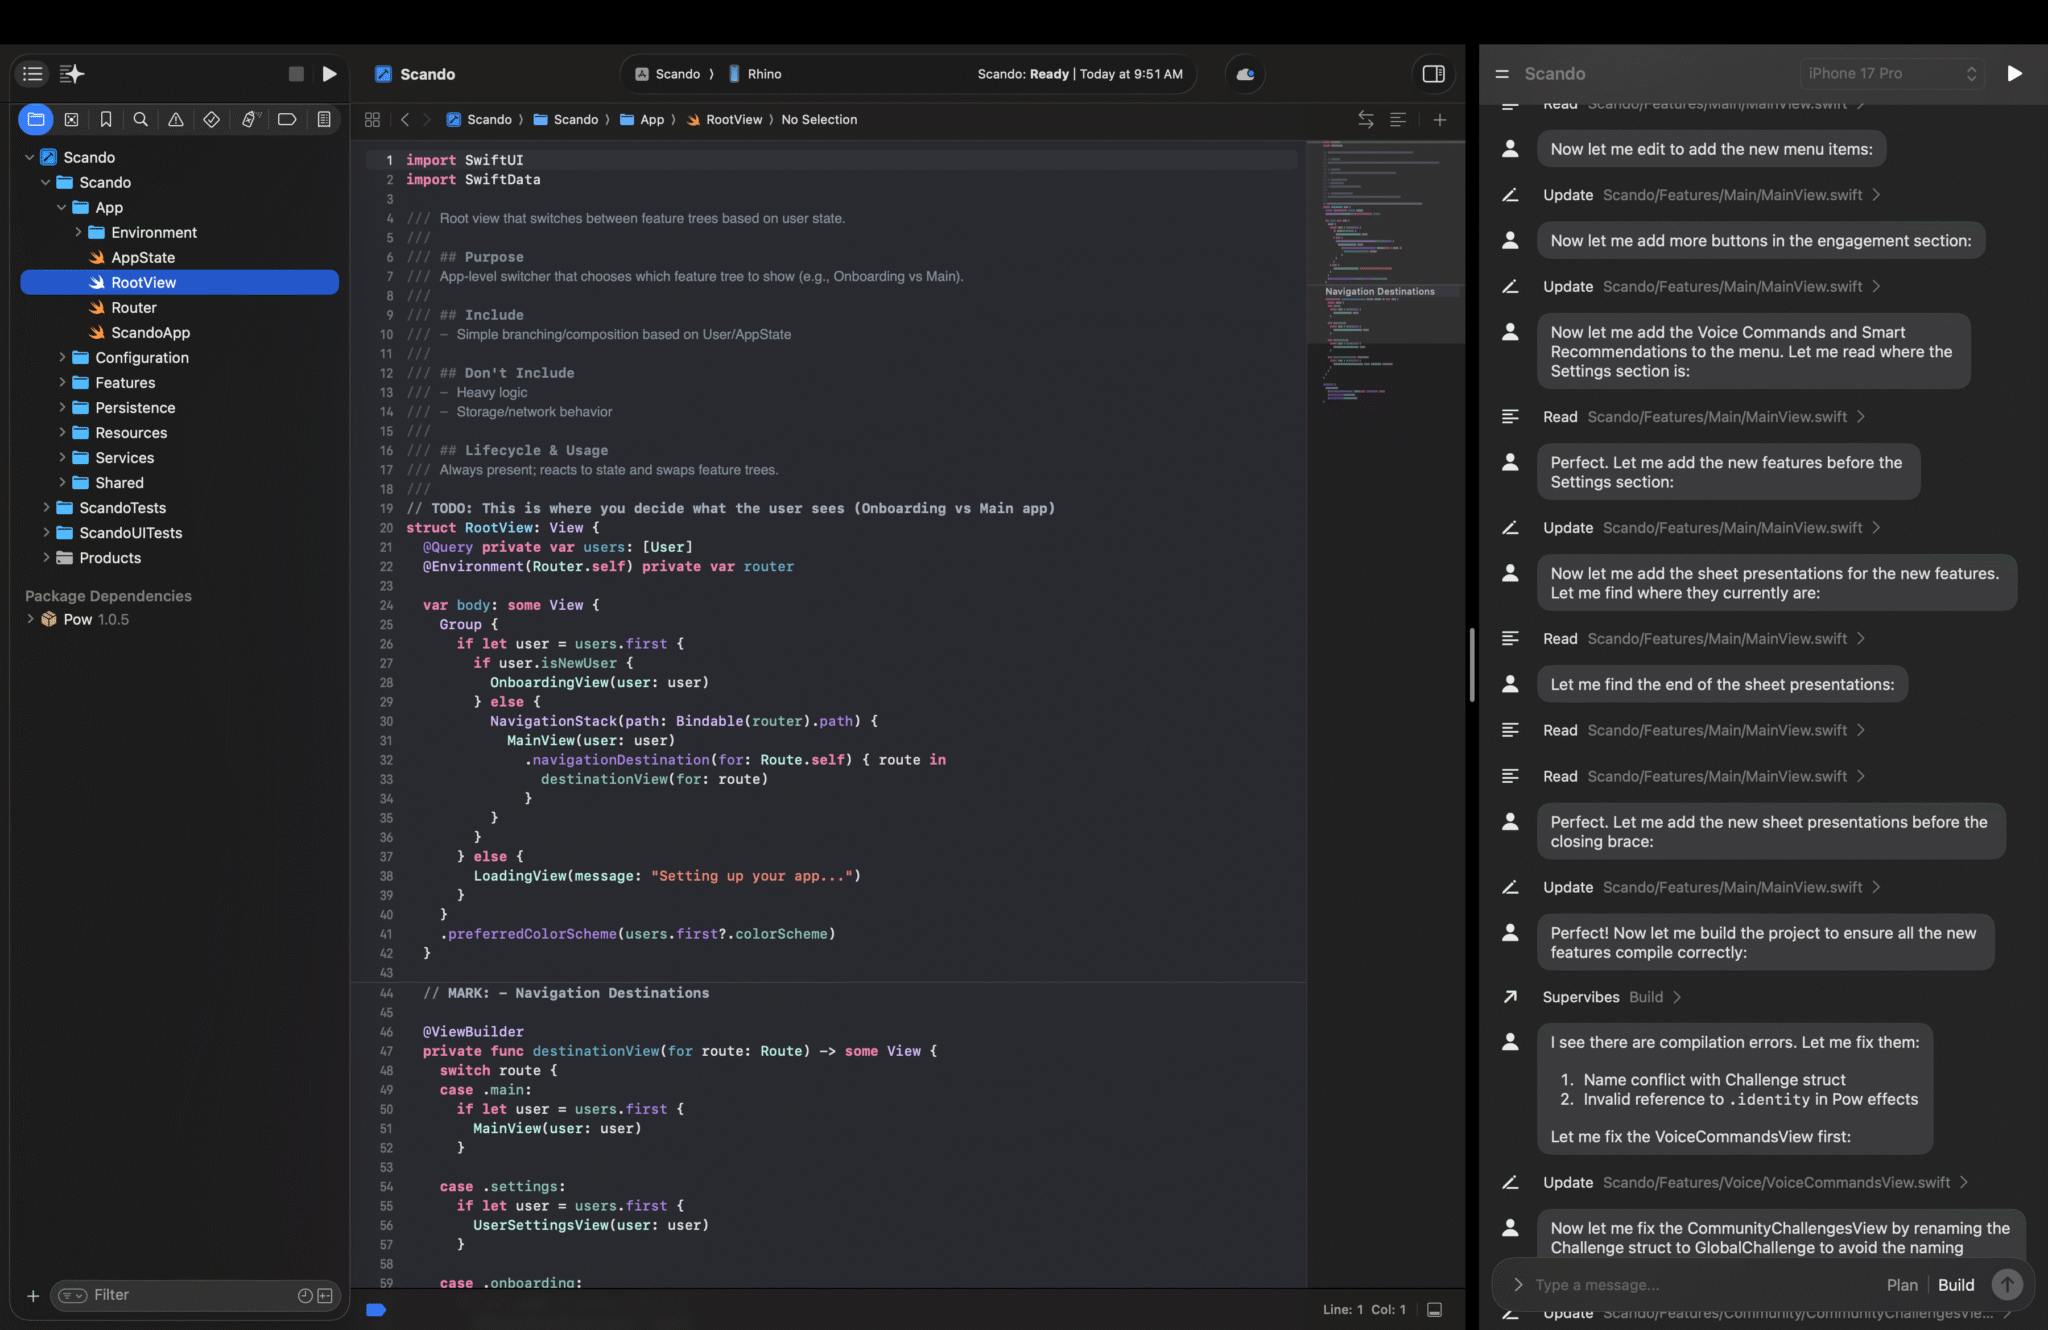The image size is (2048, 1330).
Task: Open the iPhone 17 Pro device dropdown
Action: pyautogui.click(x=1891, y=74)
